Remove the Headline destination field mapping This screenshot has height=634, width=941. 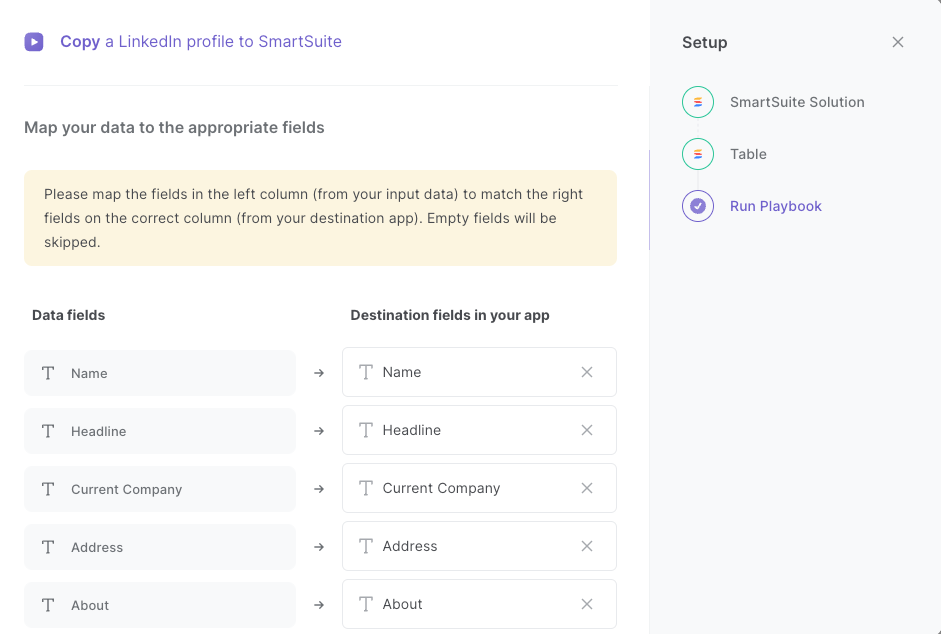tap(586, 430)
